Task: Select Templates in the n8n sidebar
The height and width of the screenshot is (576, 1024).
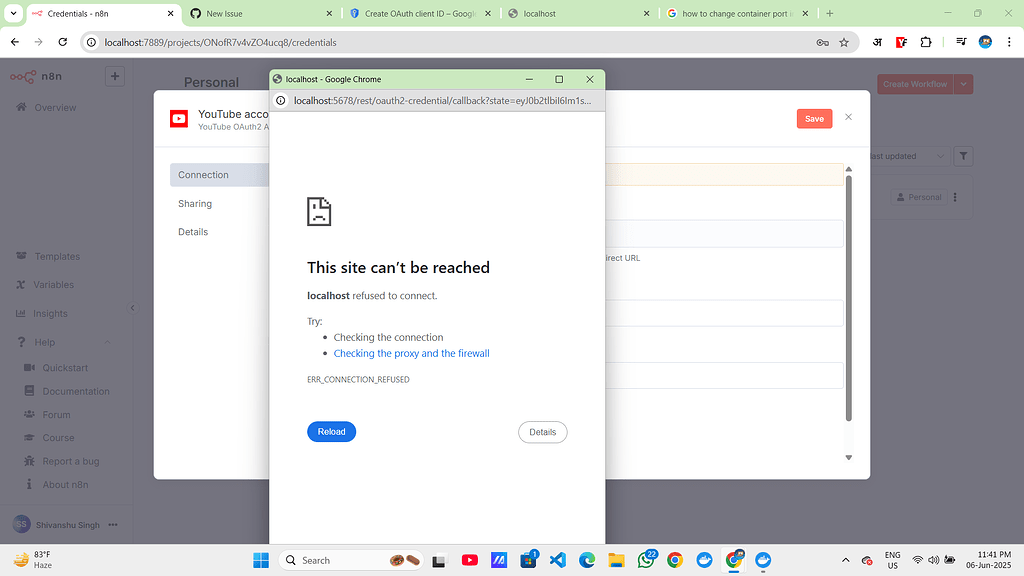Action: point(59,256)
